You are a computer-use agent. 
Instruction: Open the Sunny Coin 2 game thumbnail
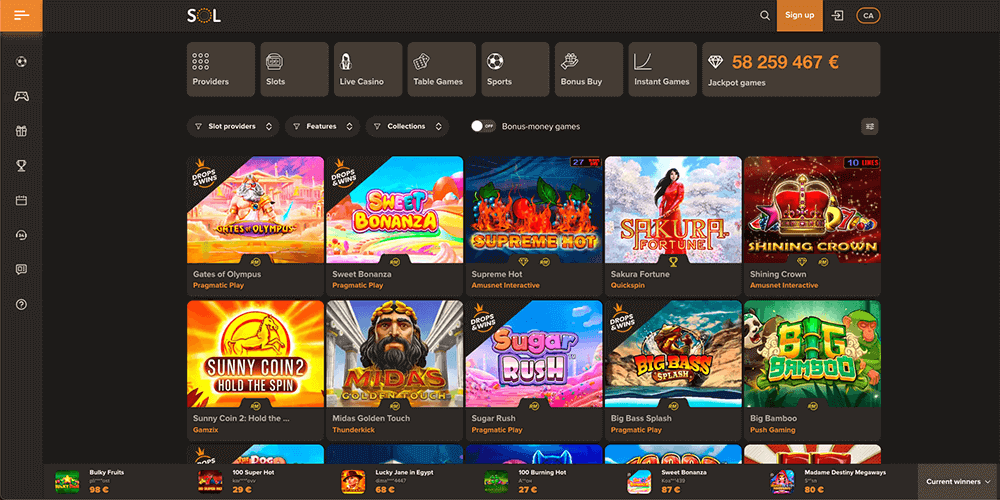(255, 354)
